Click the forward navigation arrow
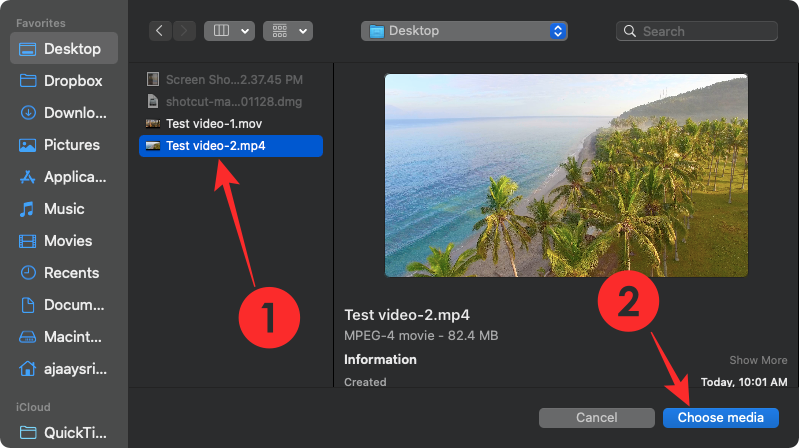Image resolution: width=799 pixels, height=448 pixels. [x=184, y=31]
